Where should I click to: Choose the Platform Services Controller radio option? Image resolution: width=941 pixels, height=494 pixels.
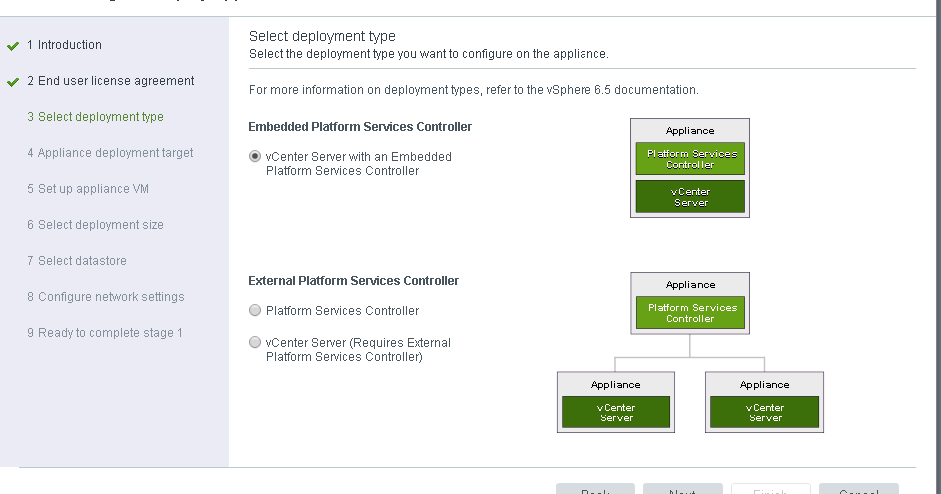tap(256, 311)
